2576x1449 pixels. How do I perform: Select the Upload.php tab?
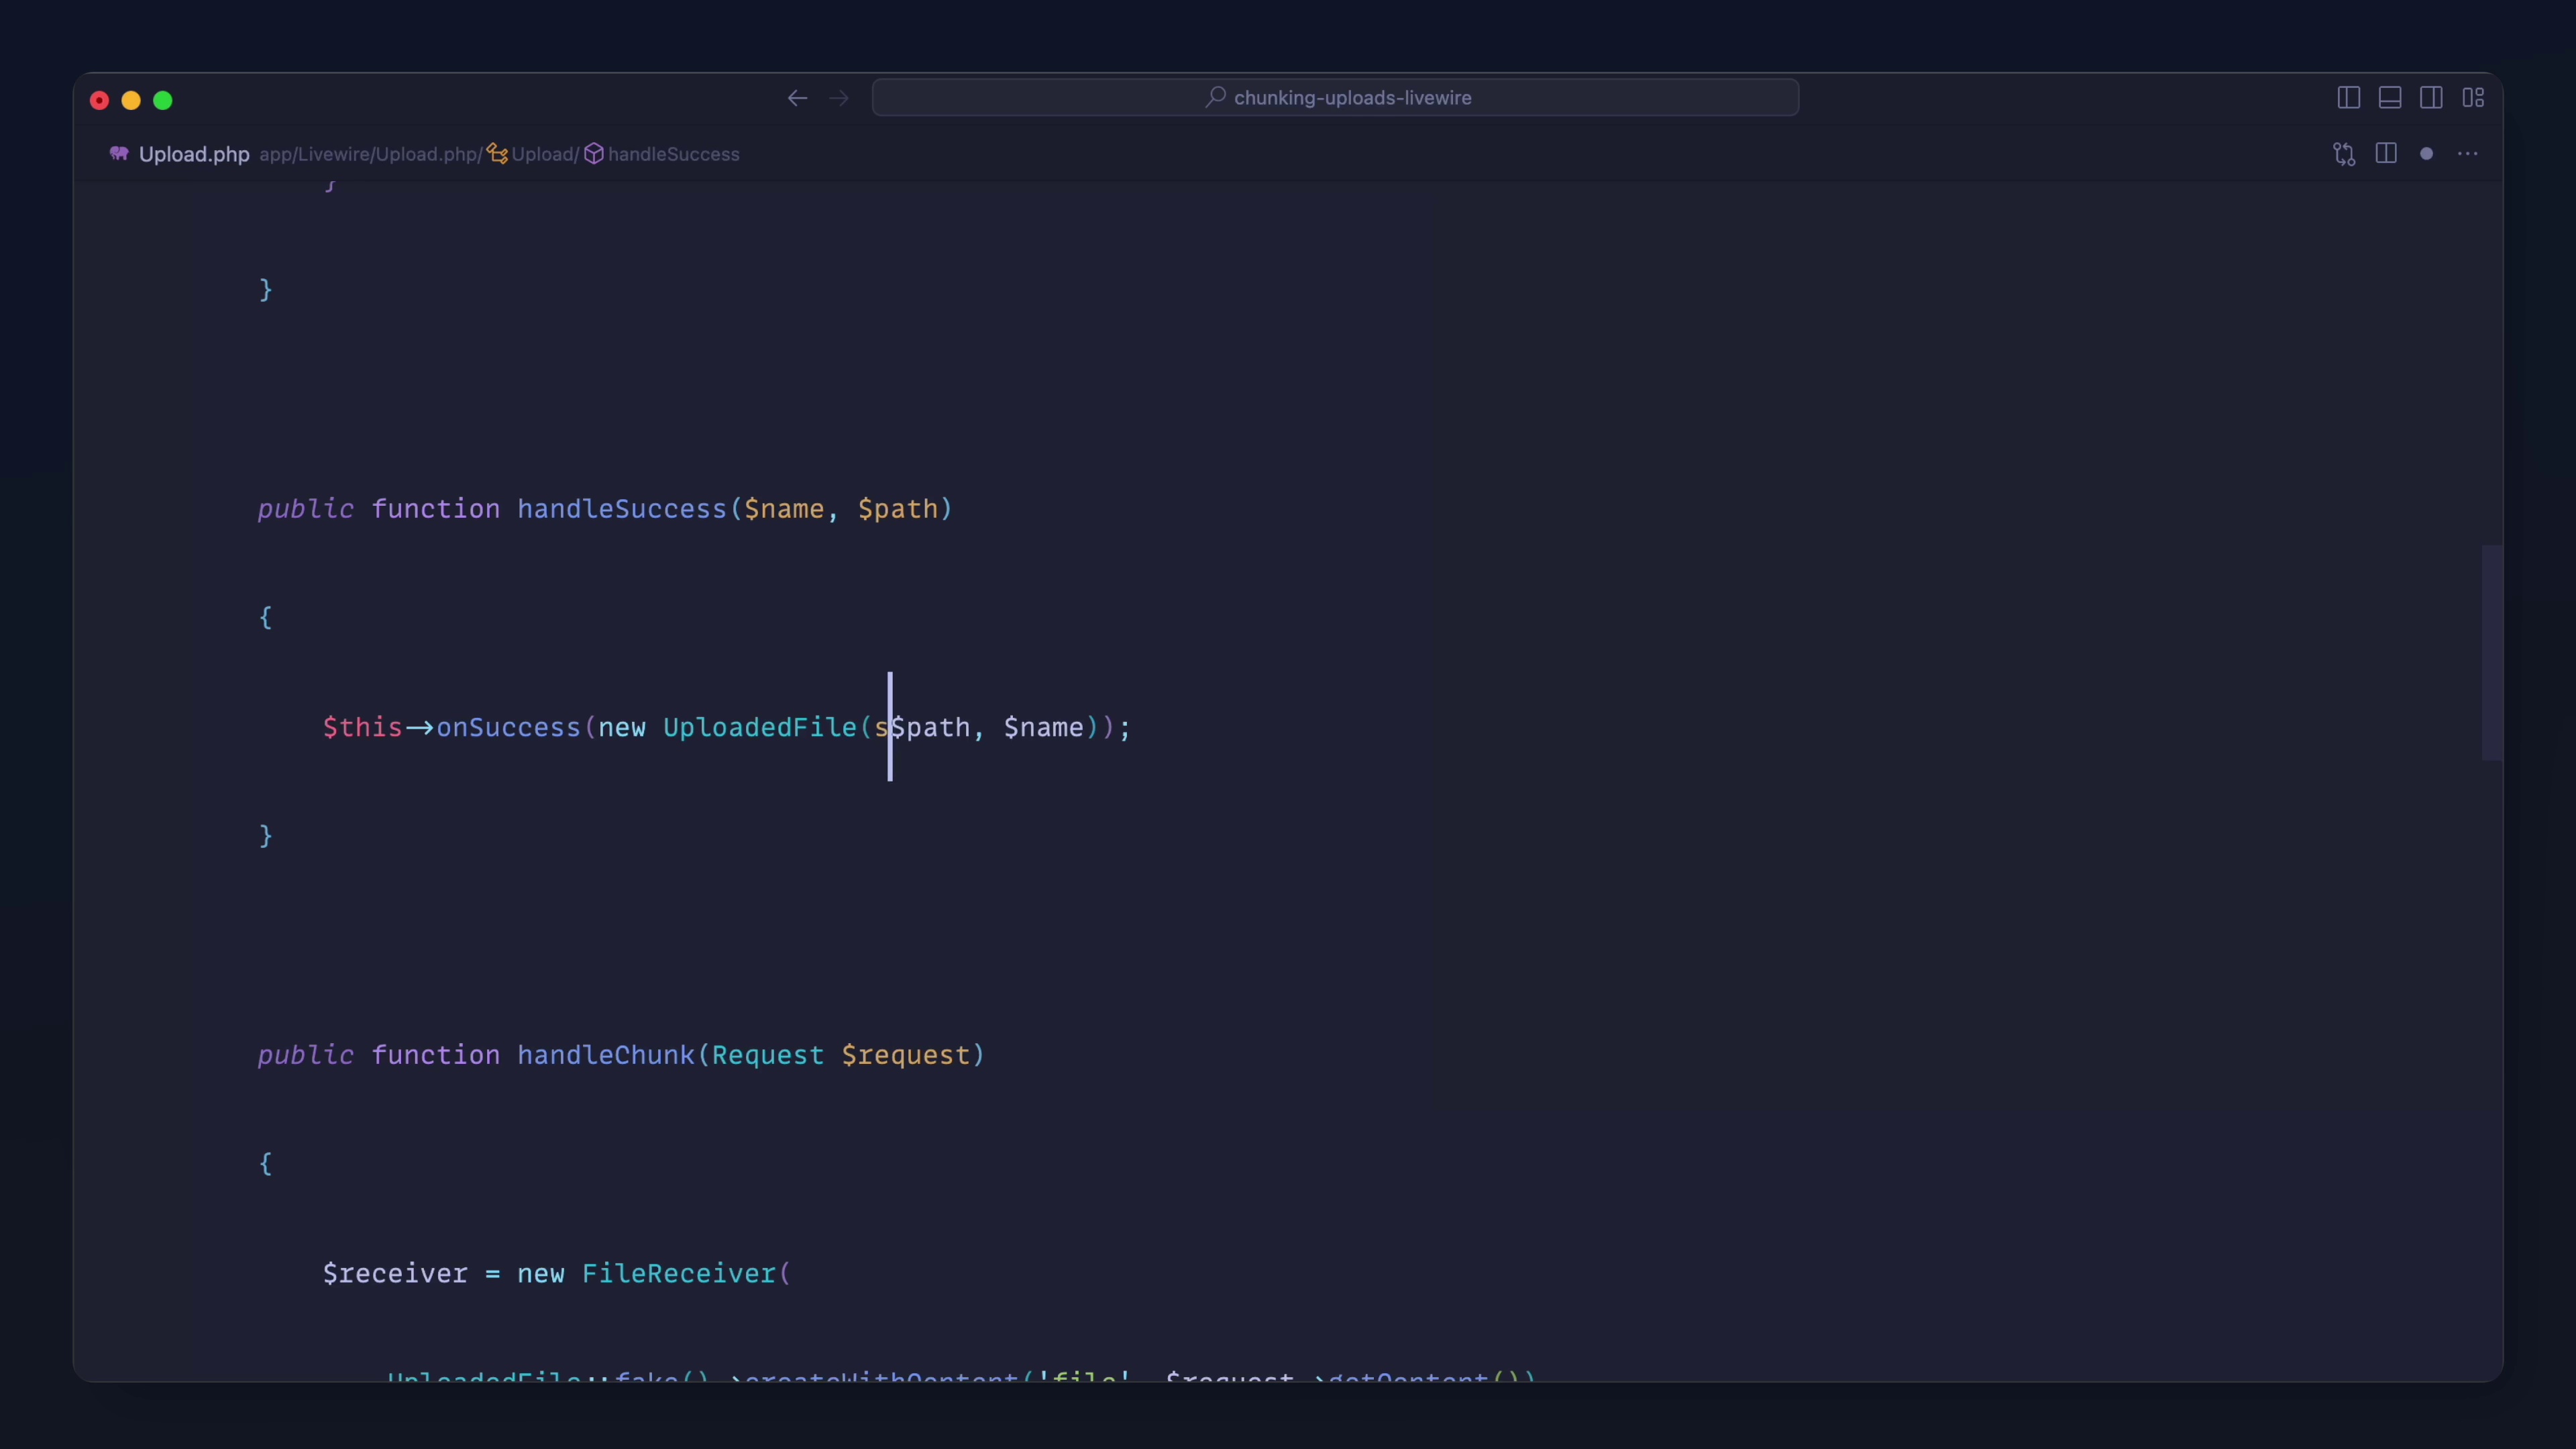194,154
